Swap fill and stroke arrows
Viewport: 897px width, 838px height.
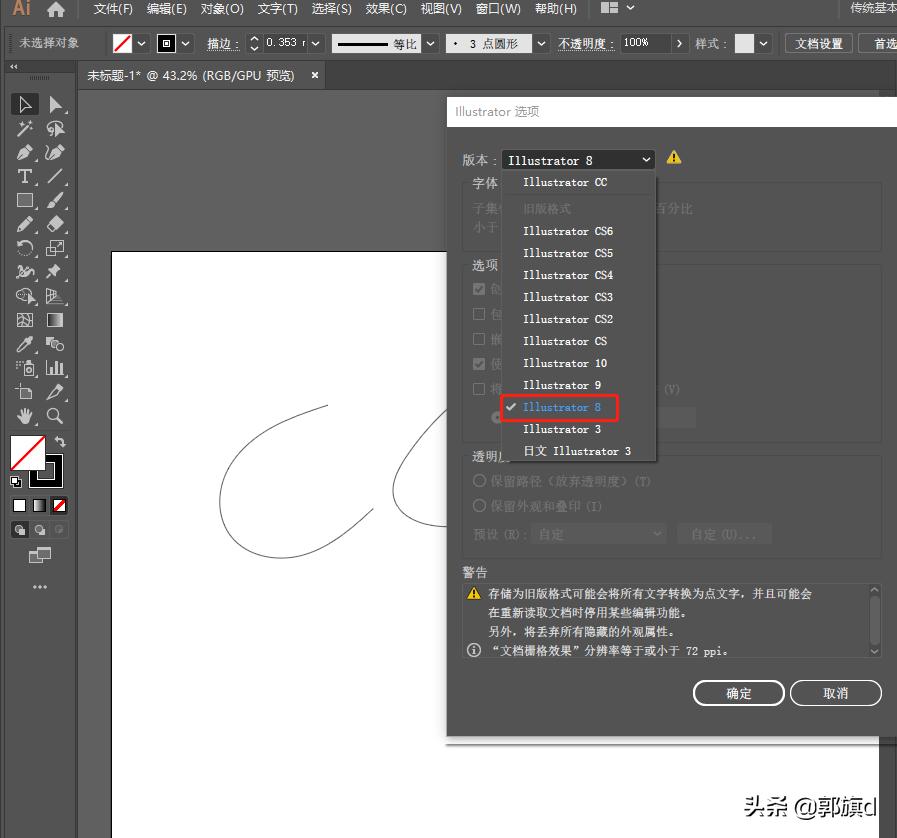[60, 442]
